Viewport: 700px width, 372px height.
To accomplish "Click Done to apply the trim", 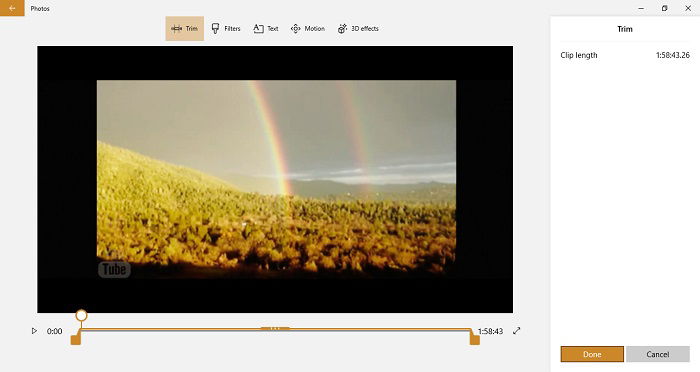I will click(592, 354).
